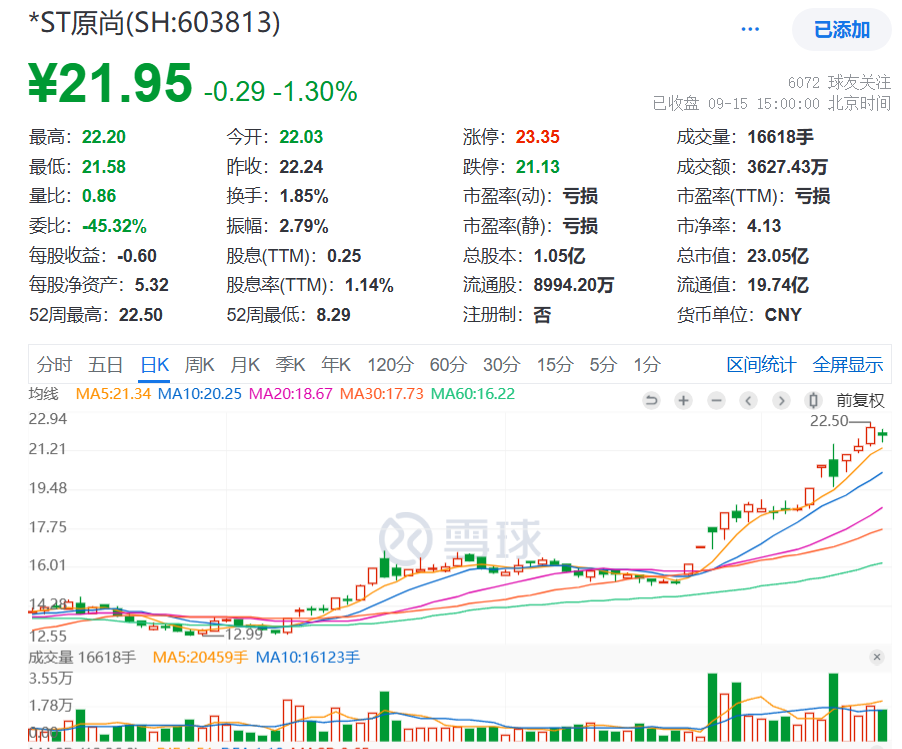Click the MA20:18.67 moving average label
The image size is (902, 749).
pyautogui.click(x=291, y=394)
